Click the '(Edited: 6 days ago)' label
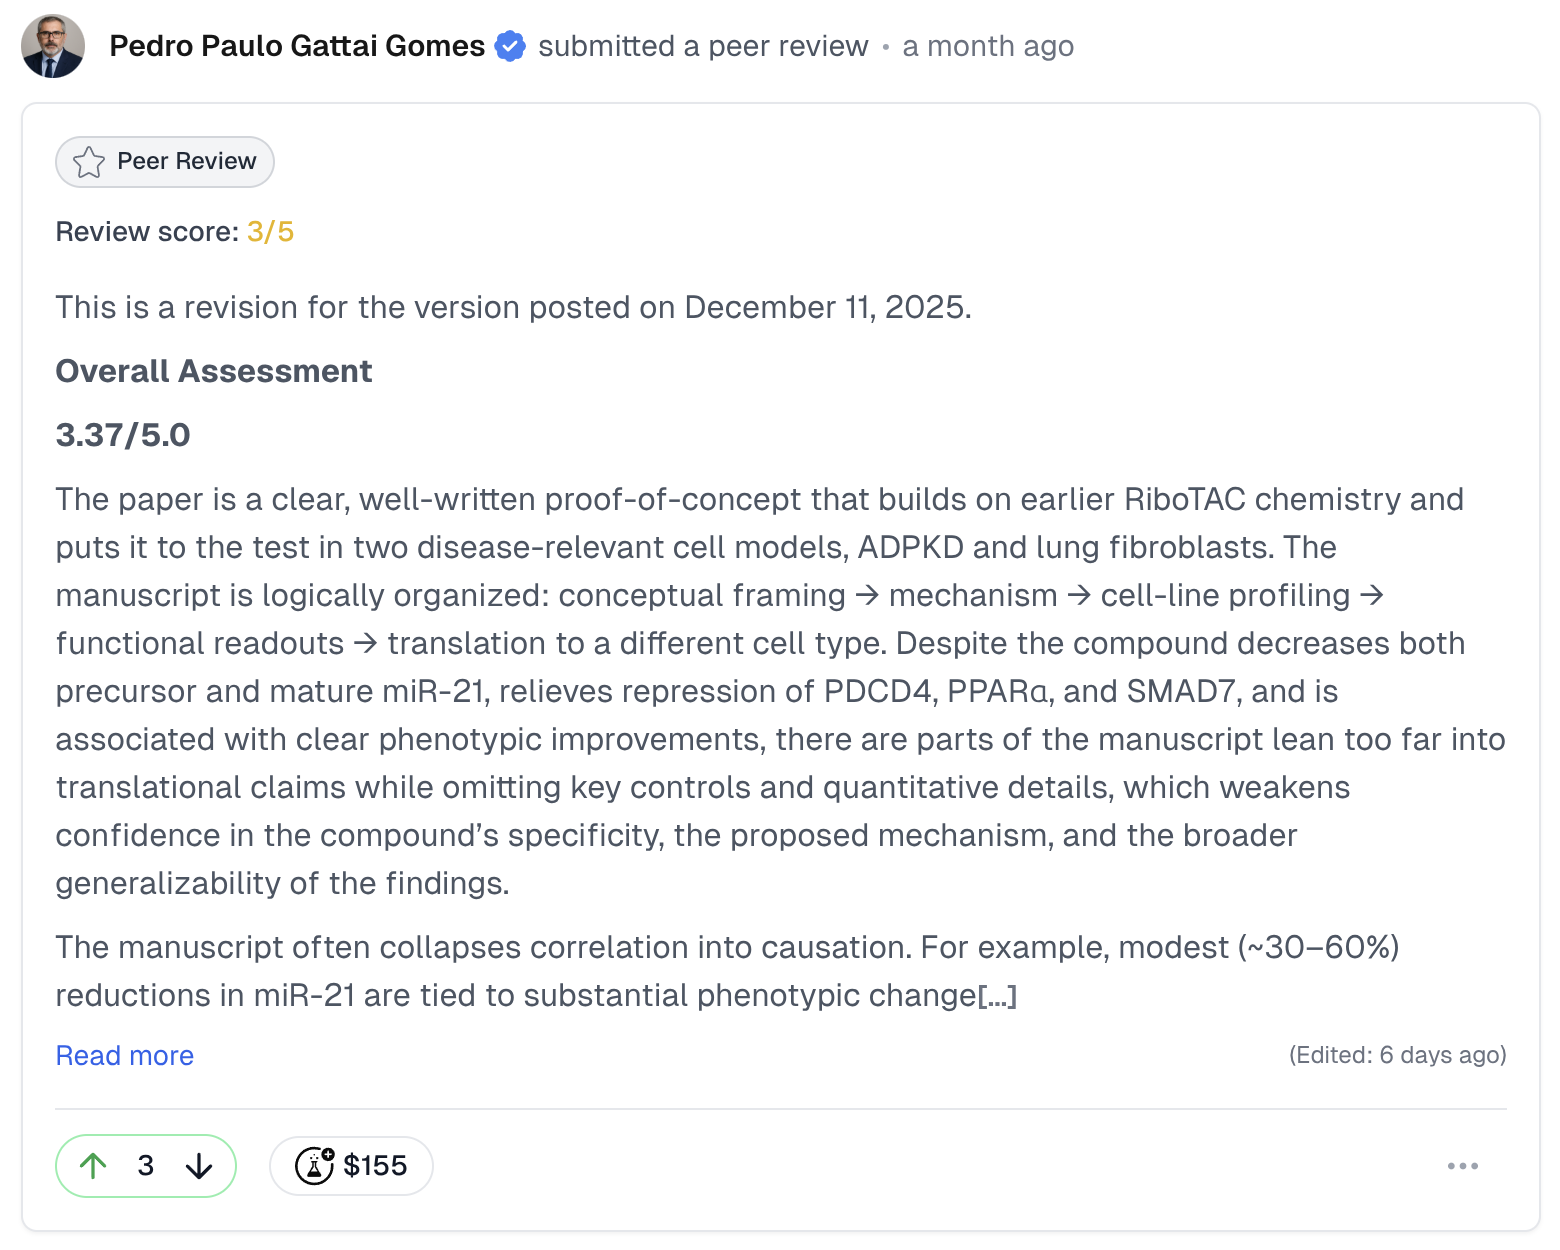 tap(1397, 1055)
